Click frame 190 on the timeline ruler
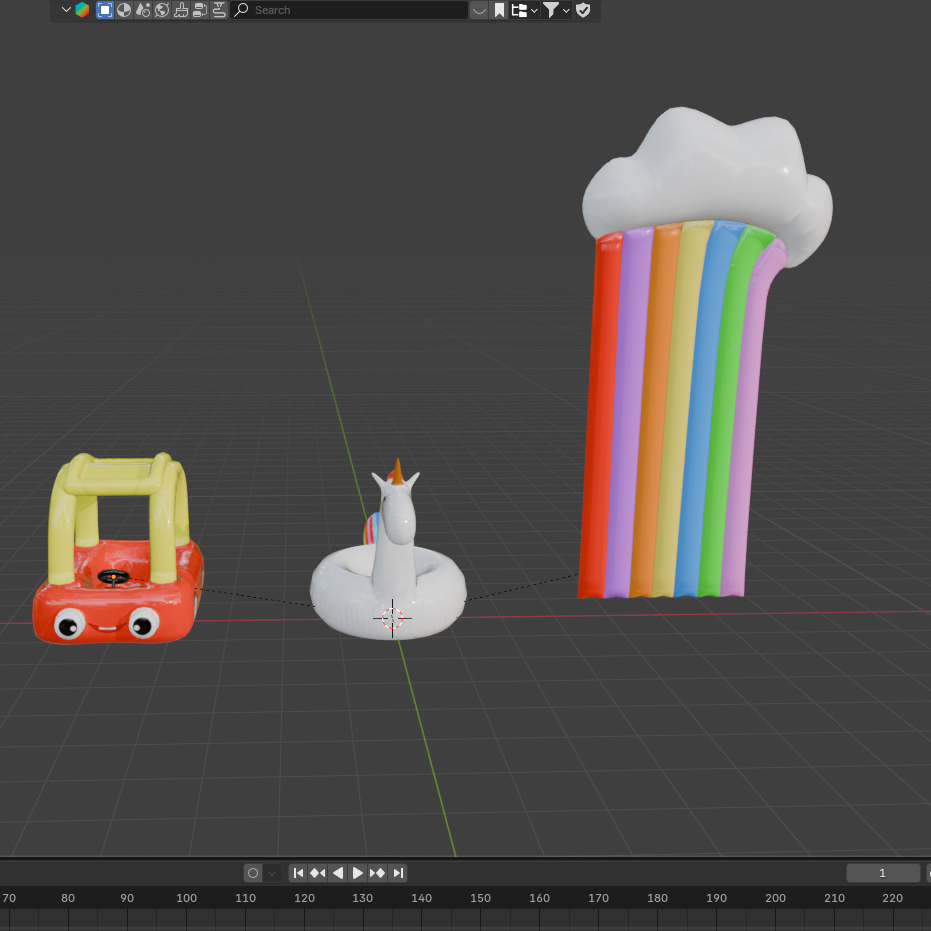The image size is (931, 931). pos(716,898)
